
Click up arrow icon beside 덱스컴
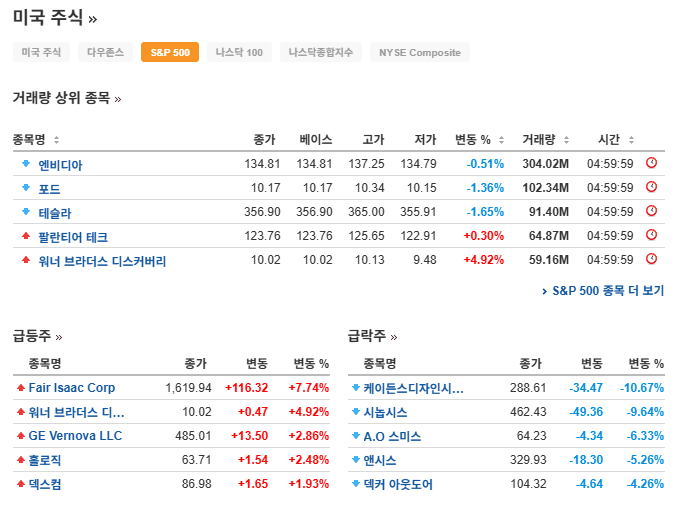[x=21, y=484]
